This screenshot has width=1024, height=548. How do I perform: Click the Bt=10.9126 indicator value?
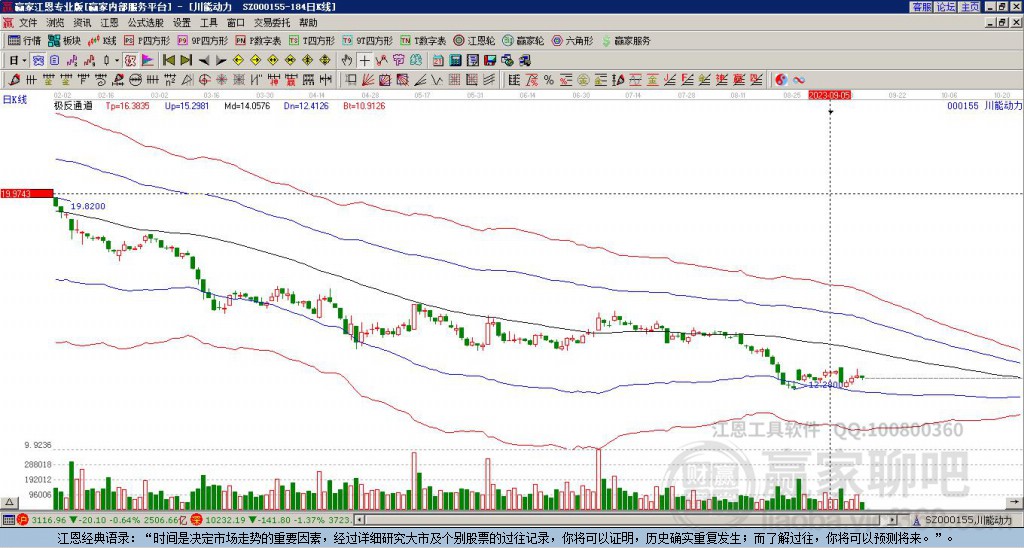[x=364, y=105]
